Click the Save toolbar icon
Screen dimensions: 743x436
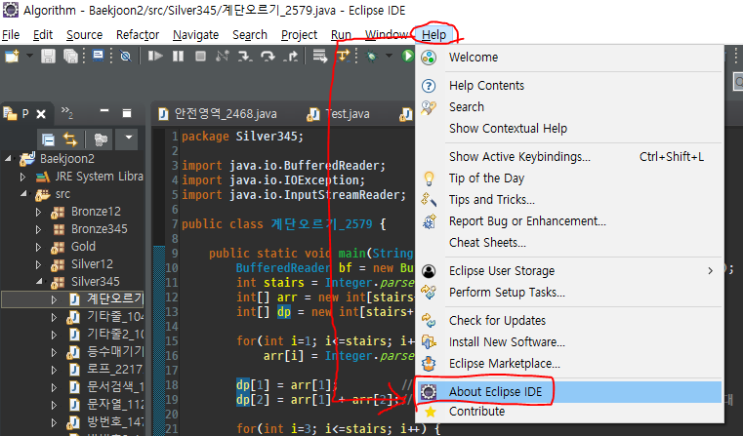pyautogui.click(x=48, y=56)
